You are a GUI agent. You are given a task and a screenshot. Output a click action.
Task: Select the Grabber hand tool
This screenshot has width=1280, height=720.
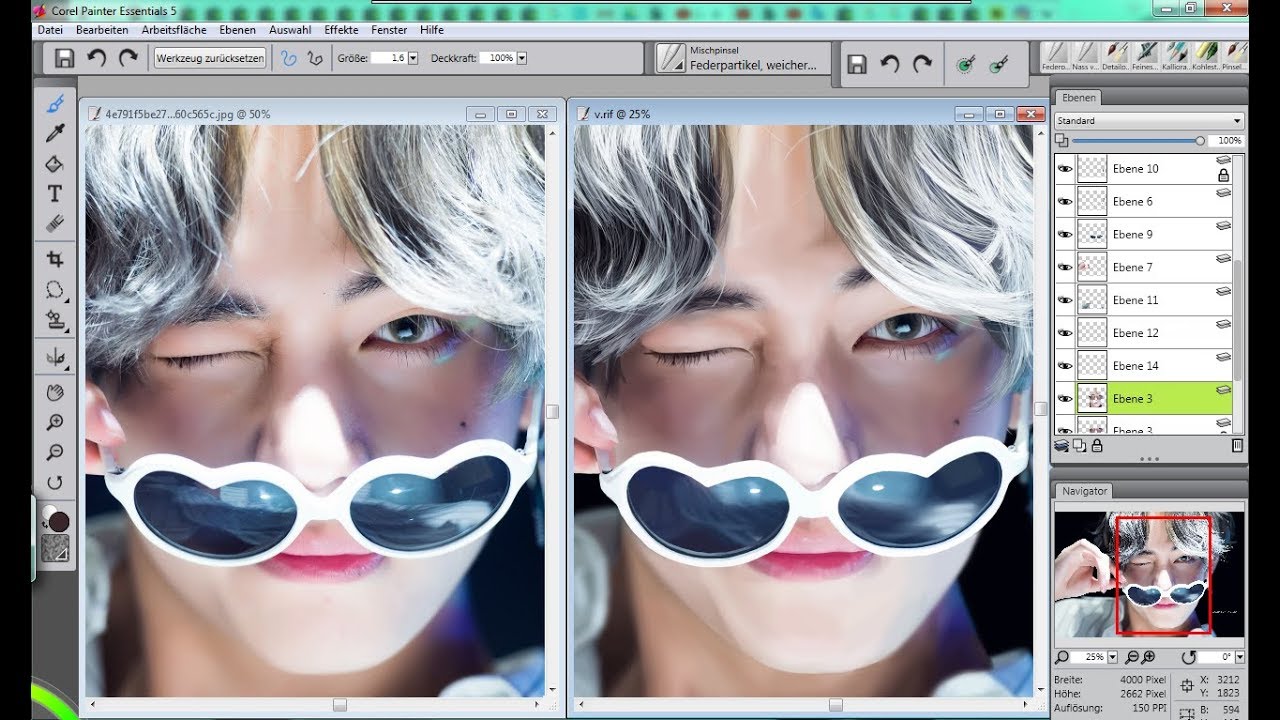(x=55, y=392)
